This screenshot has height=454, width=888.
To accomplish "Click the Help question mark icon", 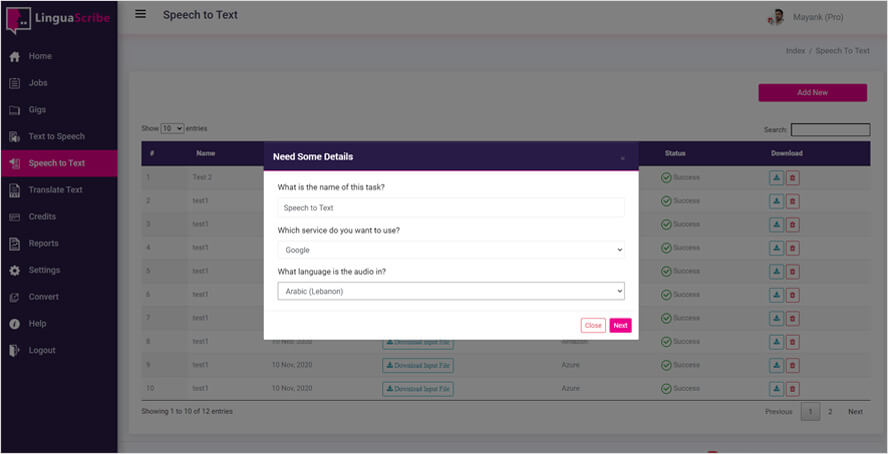I will 15,324.
